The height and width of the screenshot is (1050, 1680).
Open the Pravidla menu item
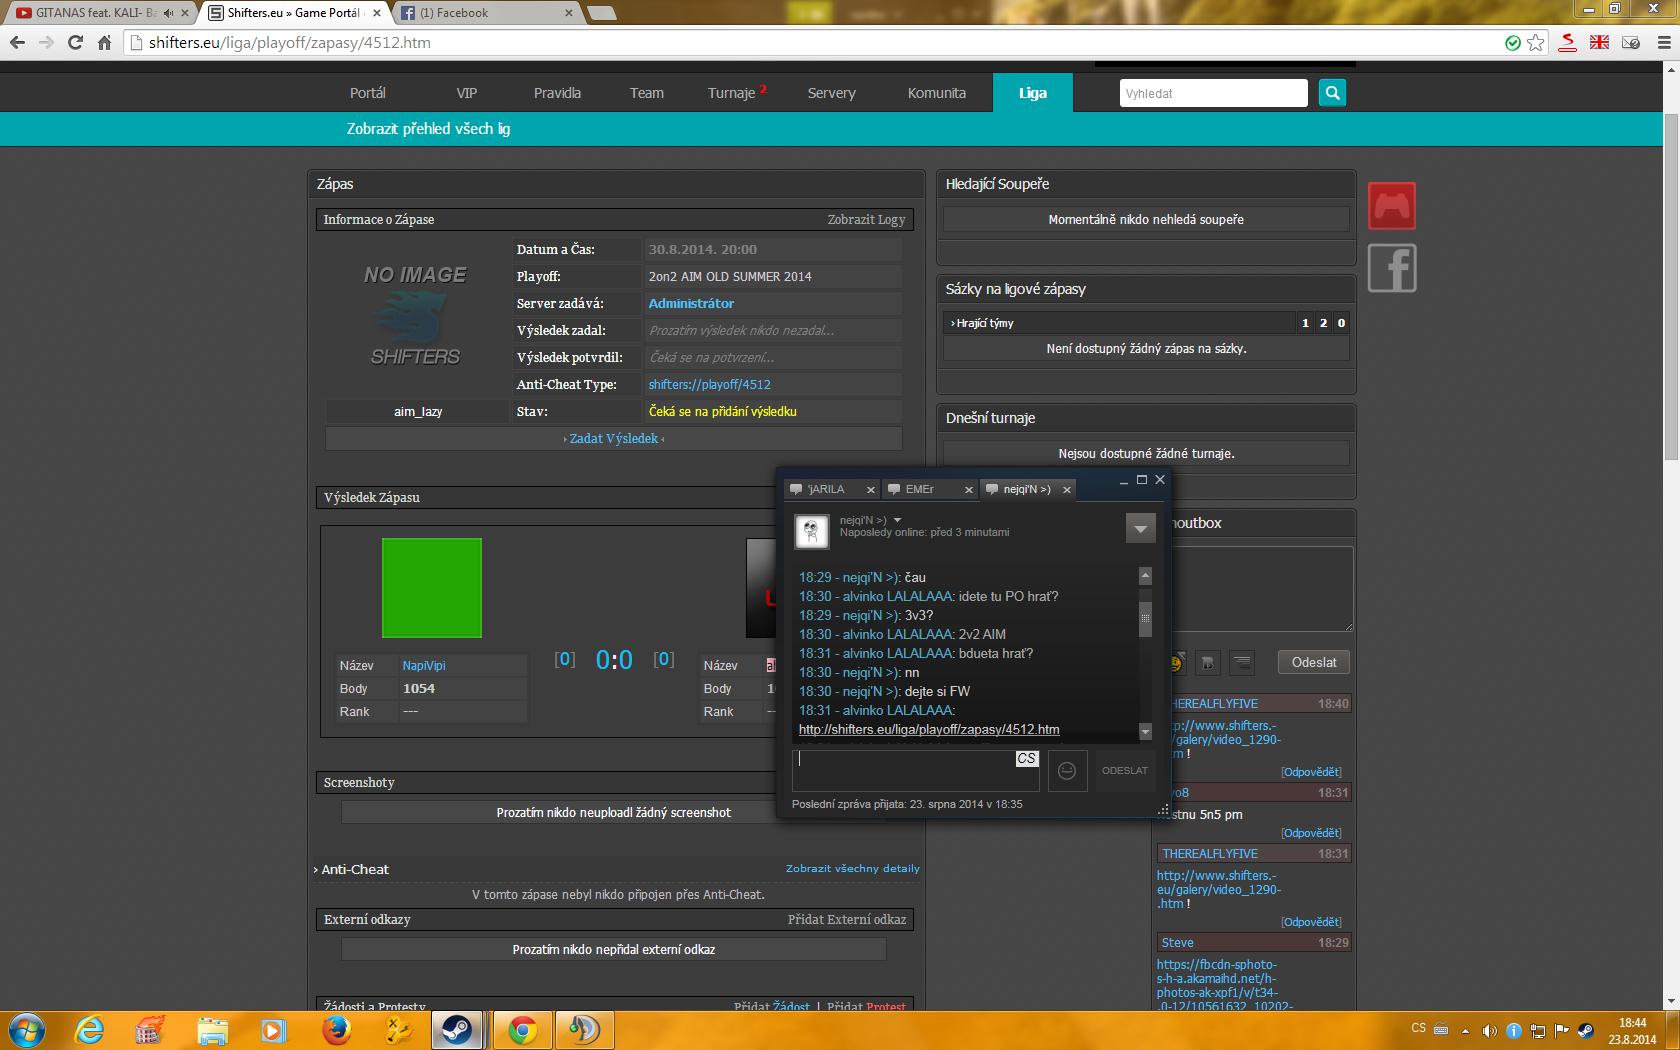coord(557,93)
